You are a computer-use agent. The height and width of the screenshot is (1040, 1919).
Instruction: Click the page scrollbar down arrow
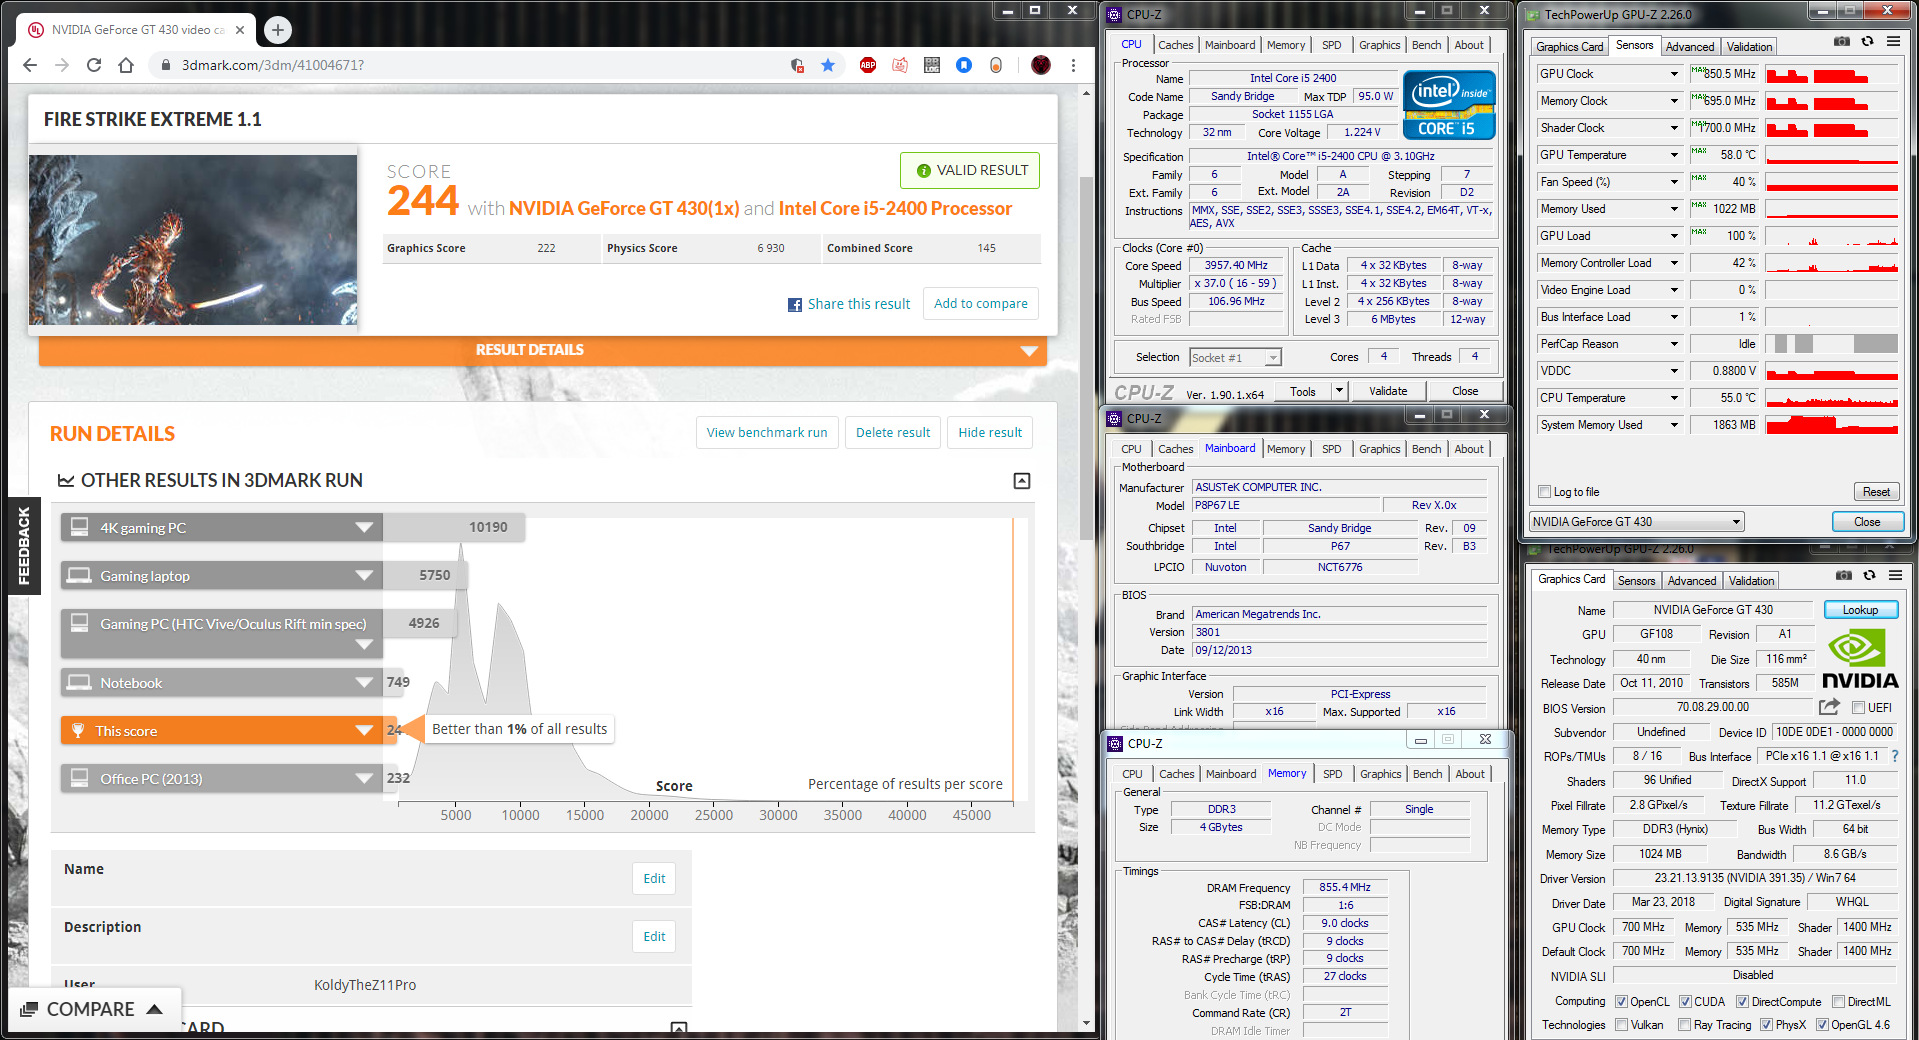click(1086, 1024)
